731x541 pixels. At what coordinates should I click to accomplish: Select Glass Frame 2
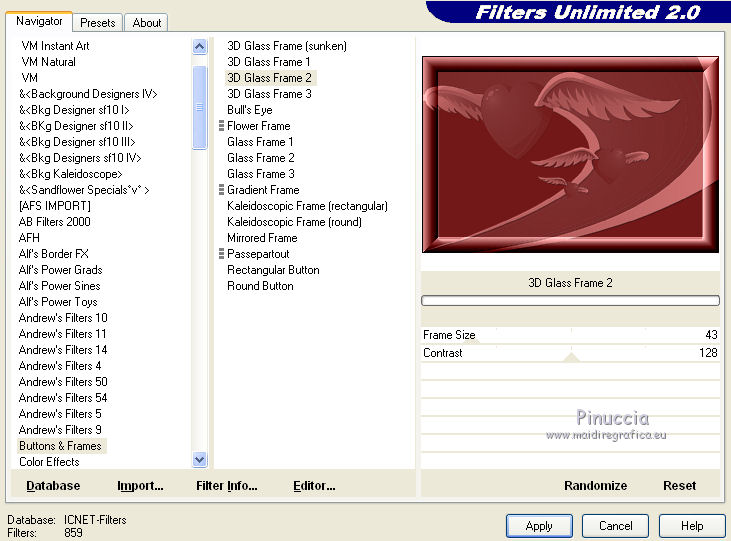tap(261, 158)
